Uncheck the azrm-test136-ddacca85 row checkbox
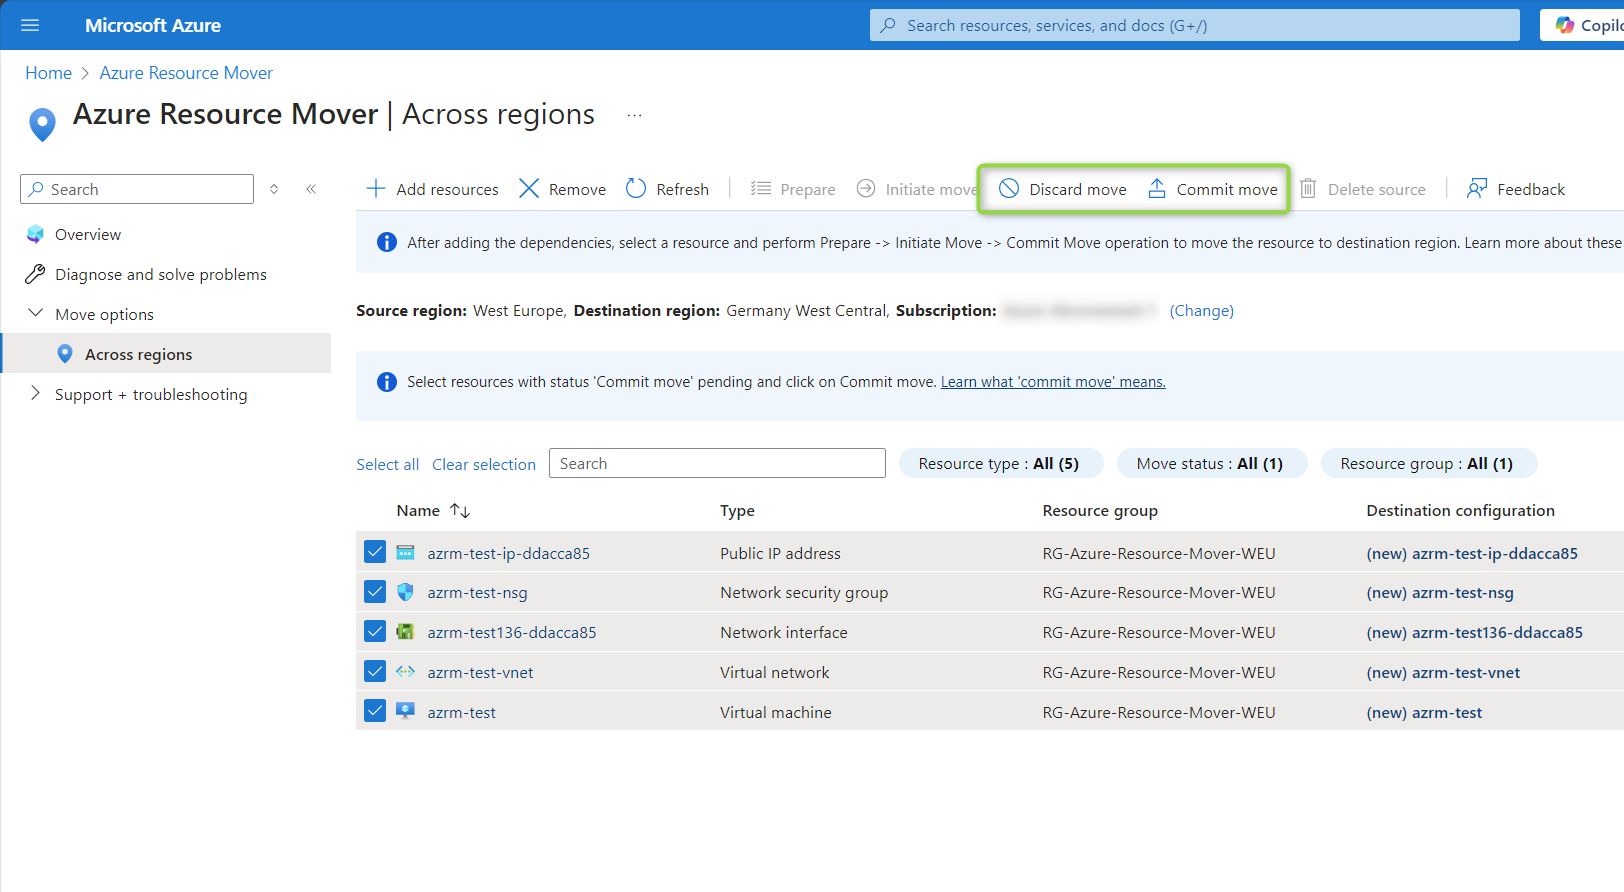Screen dimensions: 1624x892 click(375, 632)
